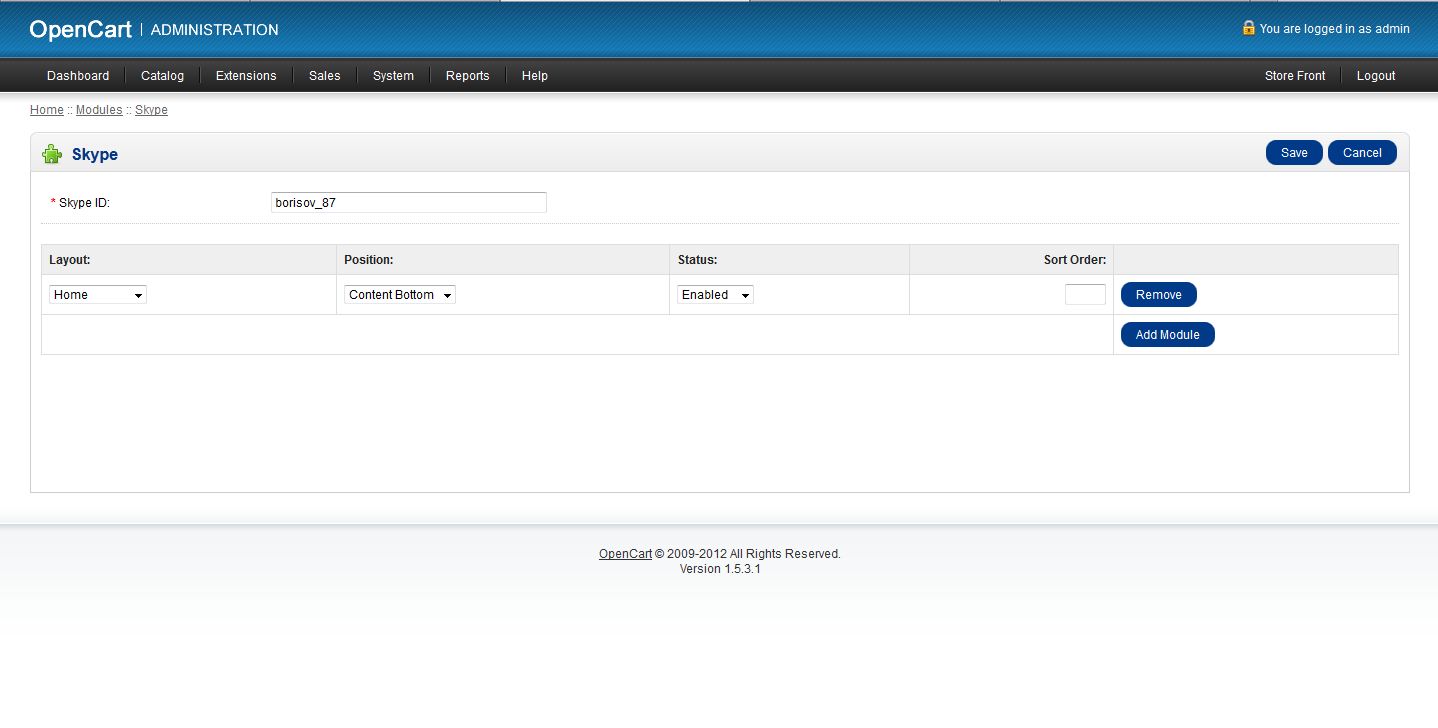Screen dimensions: 1438x728
Task: Open the Position dropdown showing Content Bottom
Action: [400, 295]
